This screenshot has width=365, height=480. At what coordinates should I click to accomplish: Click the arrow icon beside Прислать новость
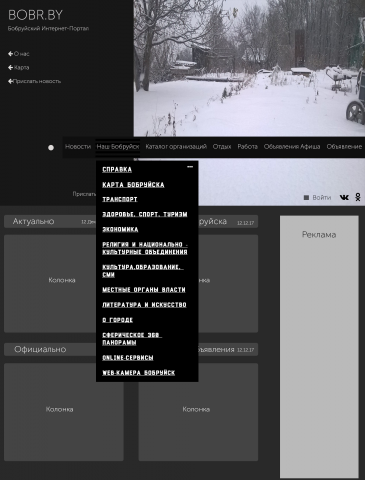coord(10,81)
